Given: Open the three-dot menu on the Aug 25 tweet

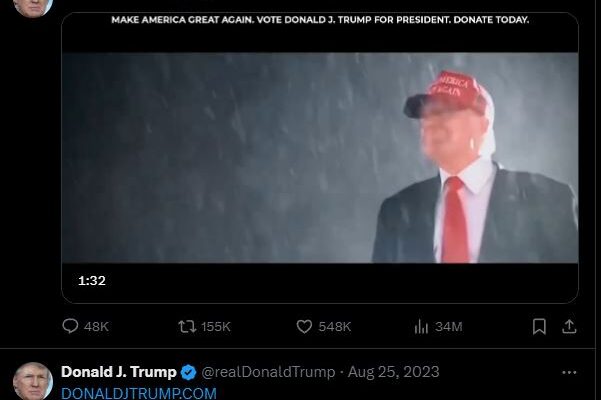Looking at the screenshot, I should 569,372.
